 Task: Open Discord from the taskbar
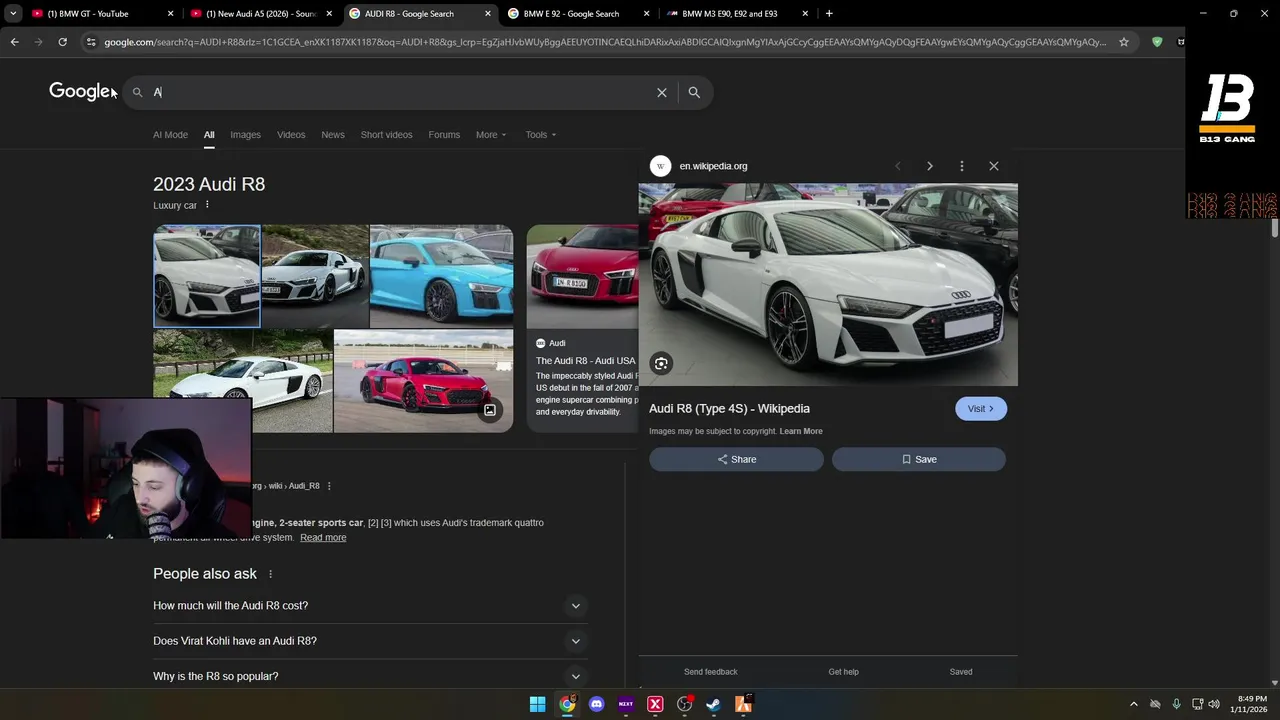[597, 704]
